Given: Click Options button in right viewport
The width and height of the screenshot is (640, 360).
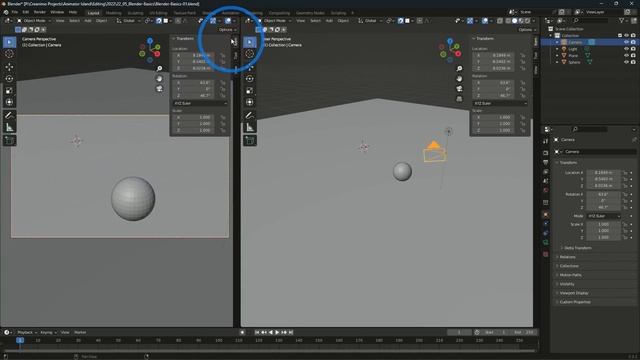Looking at the screenshot, I should click(527, 30).
